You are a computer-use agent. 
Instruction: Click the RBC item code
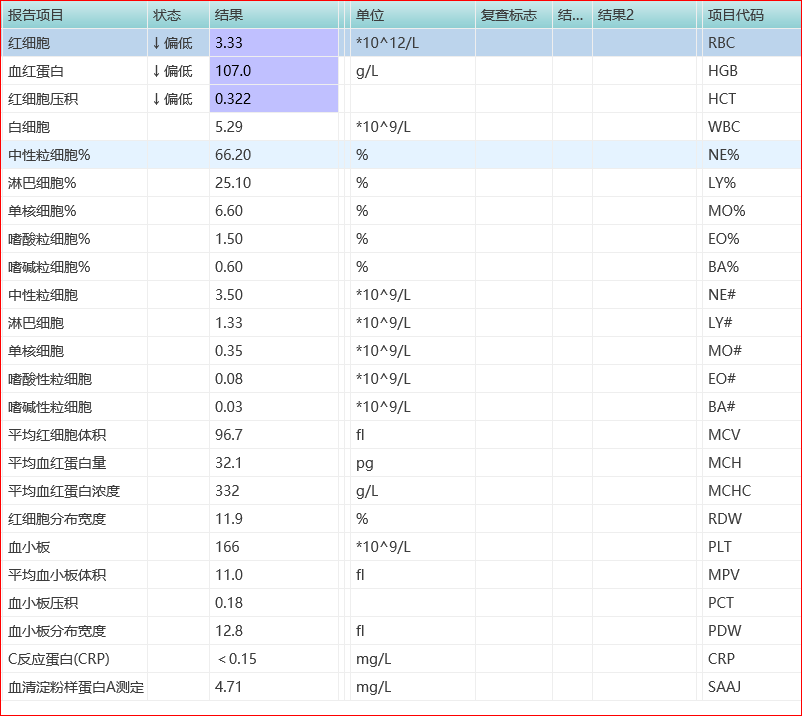[721, 43]
